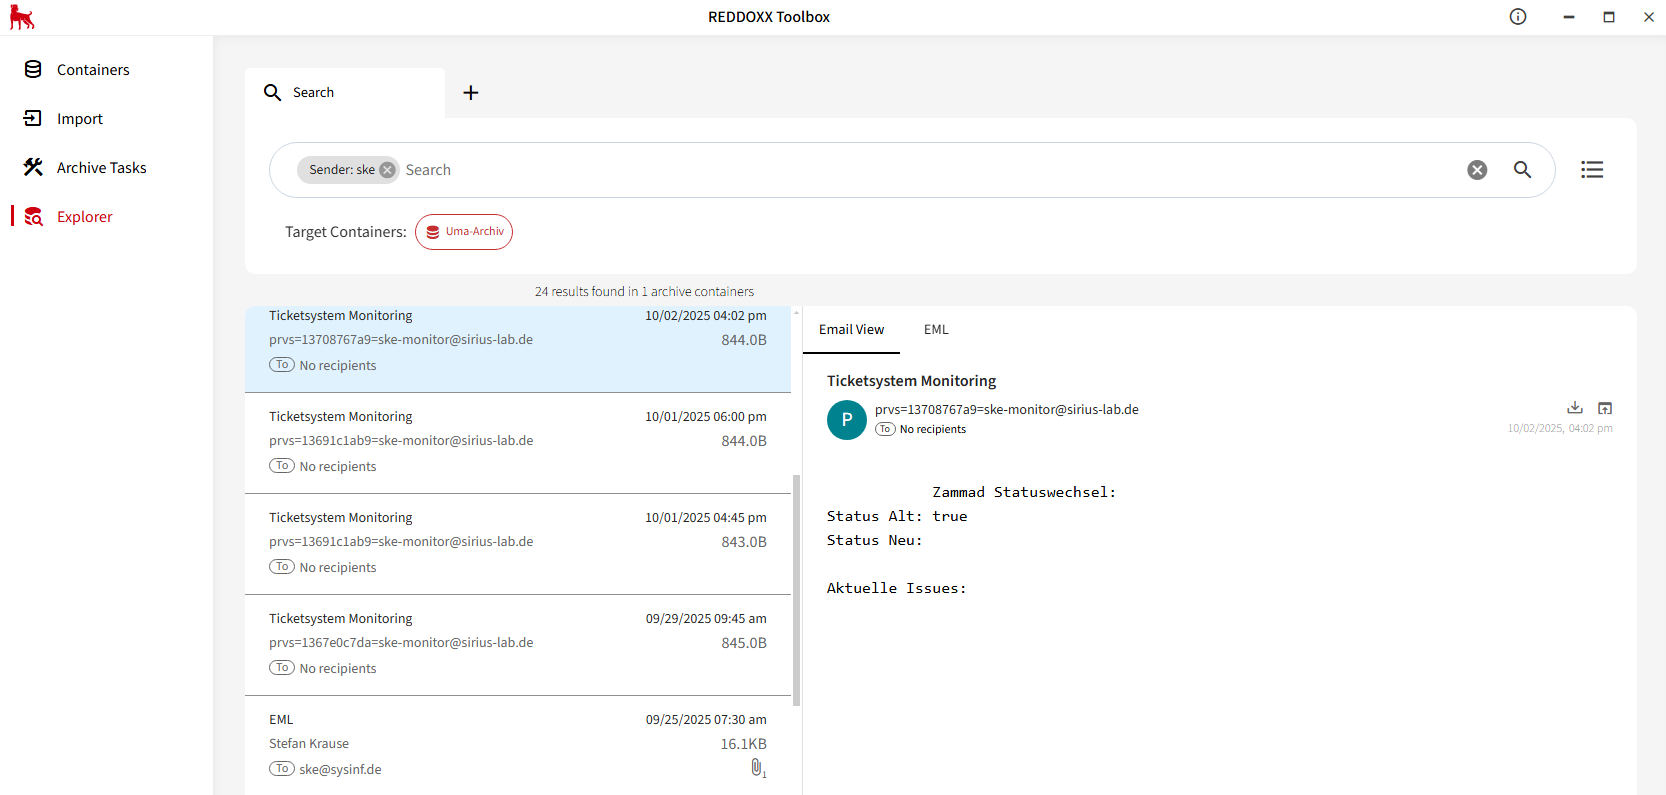The width and height of the screenshot is (1666, 795).
Task: Open email in new window icon
Action: click(1605, 408)
